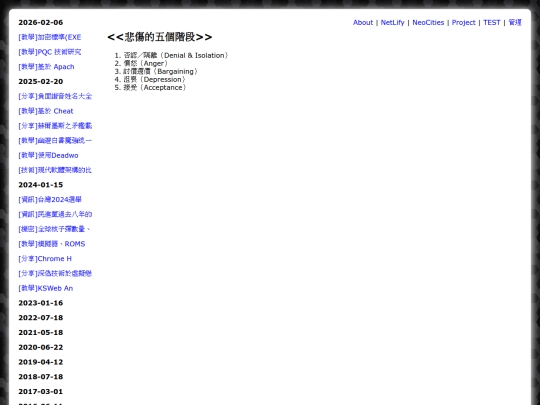This screenshot has width=540, height=405.
Task: Open the 全球核子彈數量 article
Action: [54, 229]
